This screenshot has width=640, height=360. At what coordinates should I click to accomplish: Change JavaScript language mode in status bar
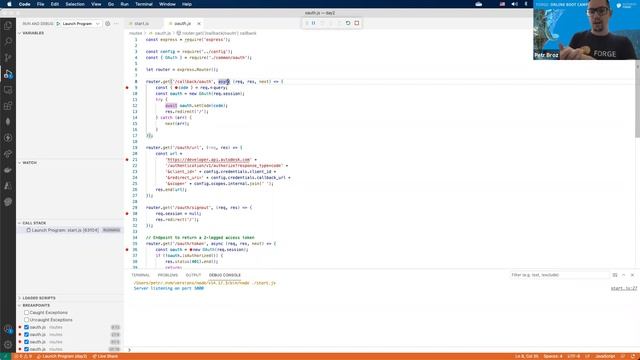tap(605, 356)
